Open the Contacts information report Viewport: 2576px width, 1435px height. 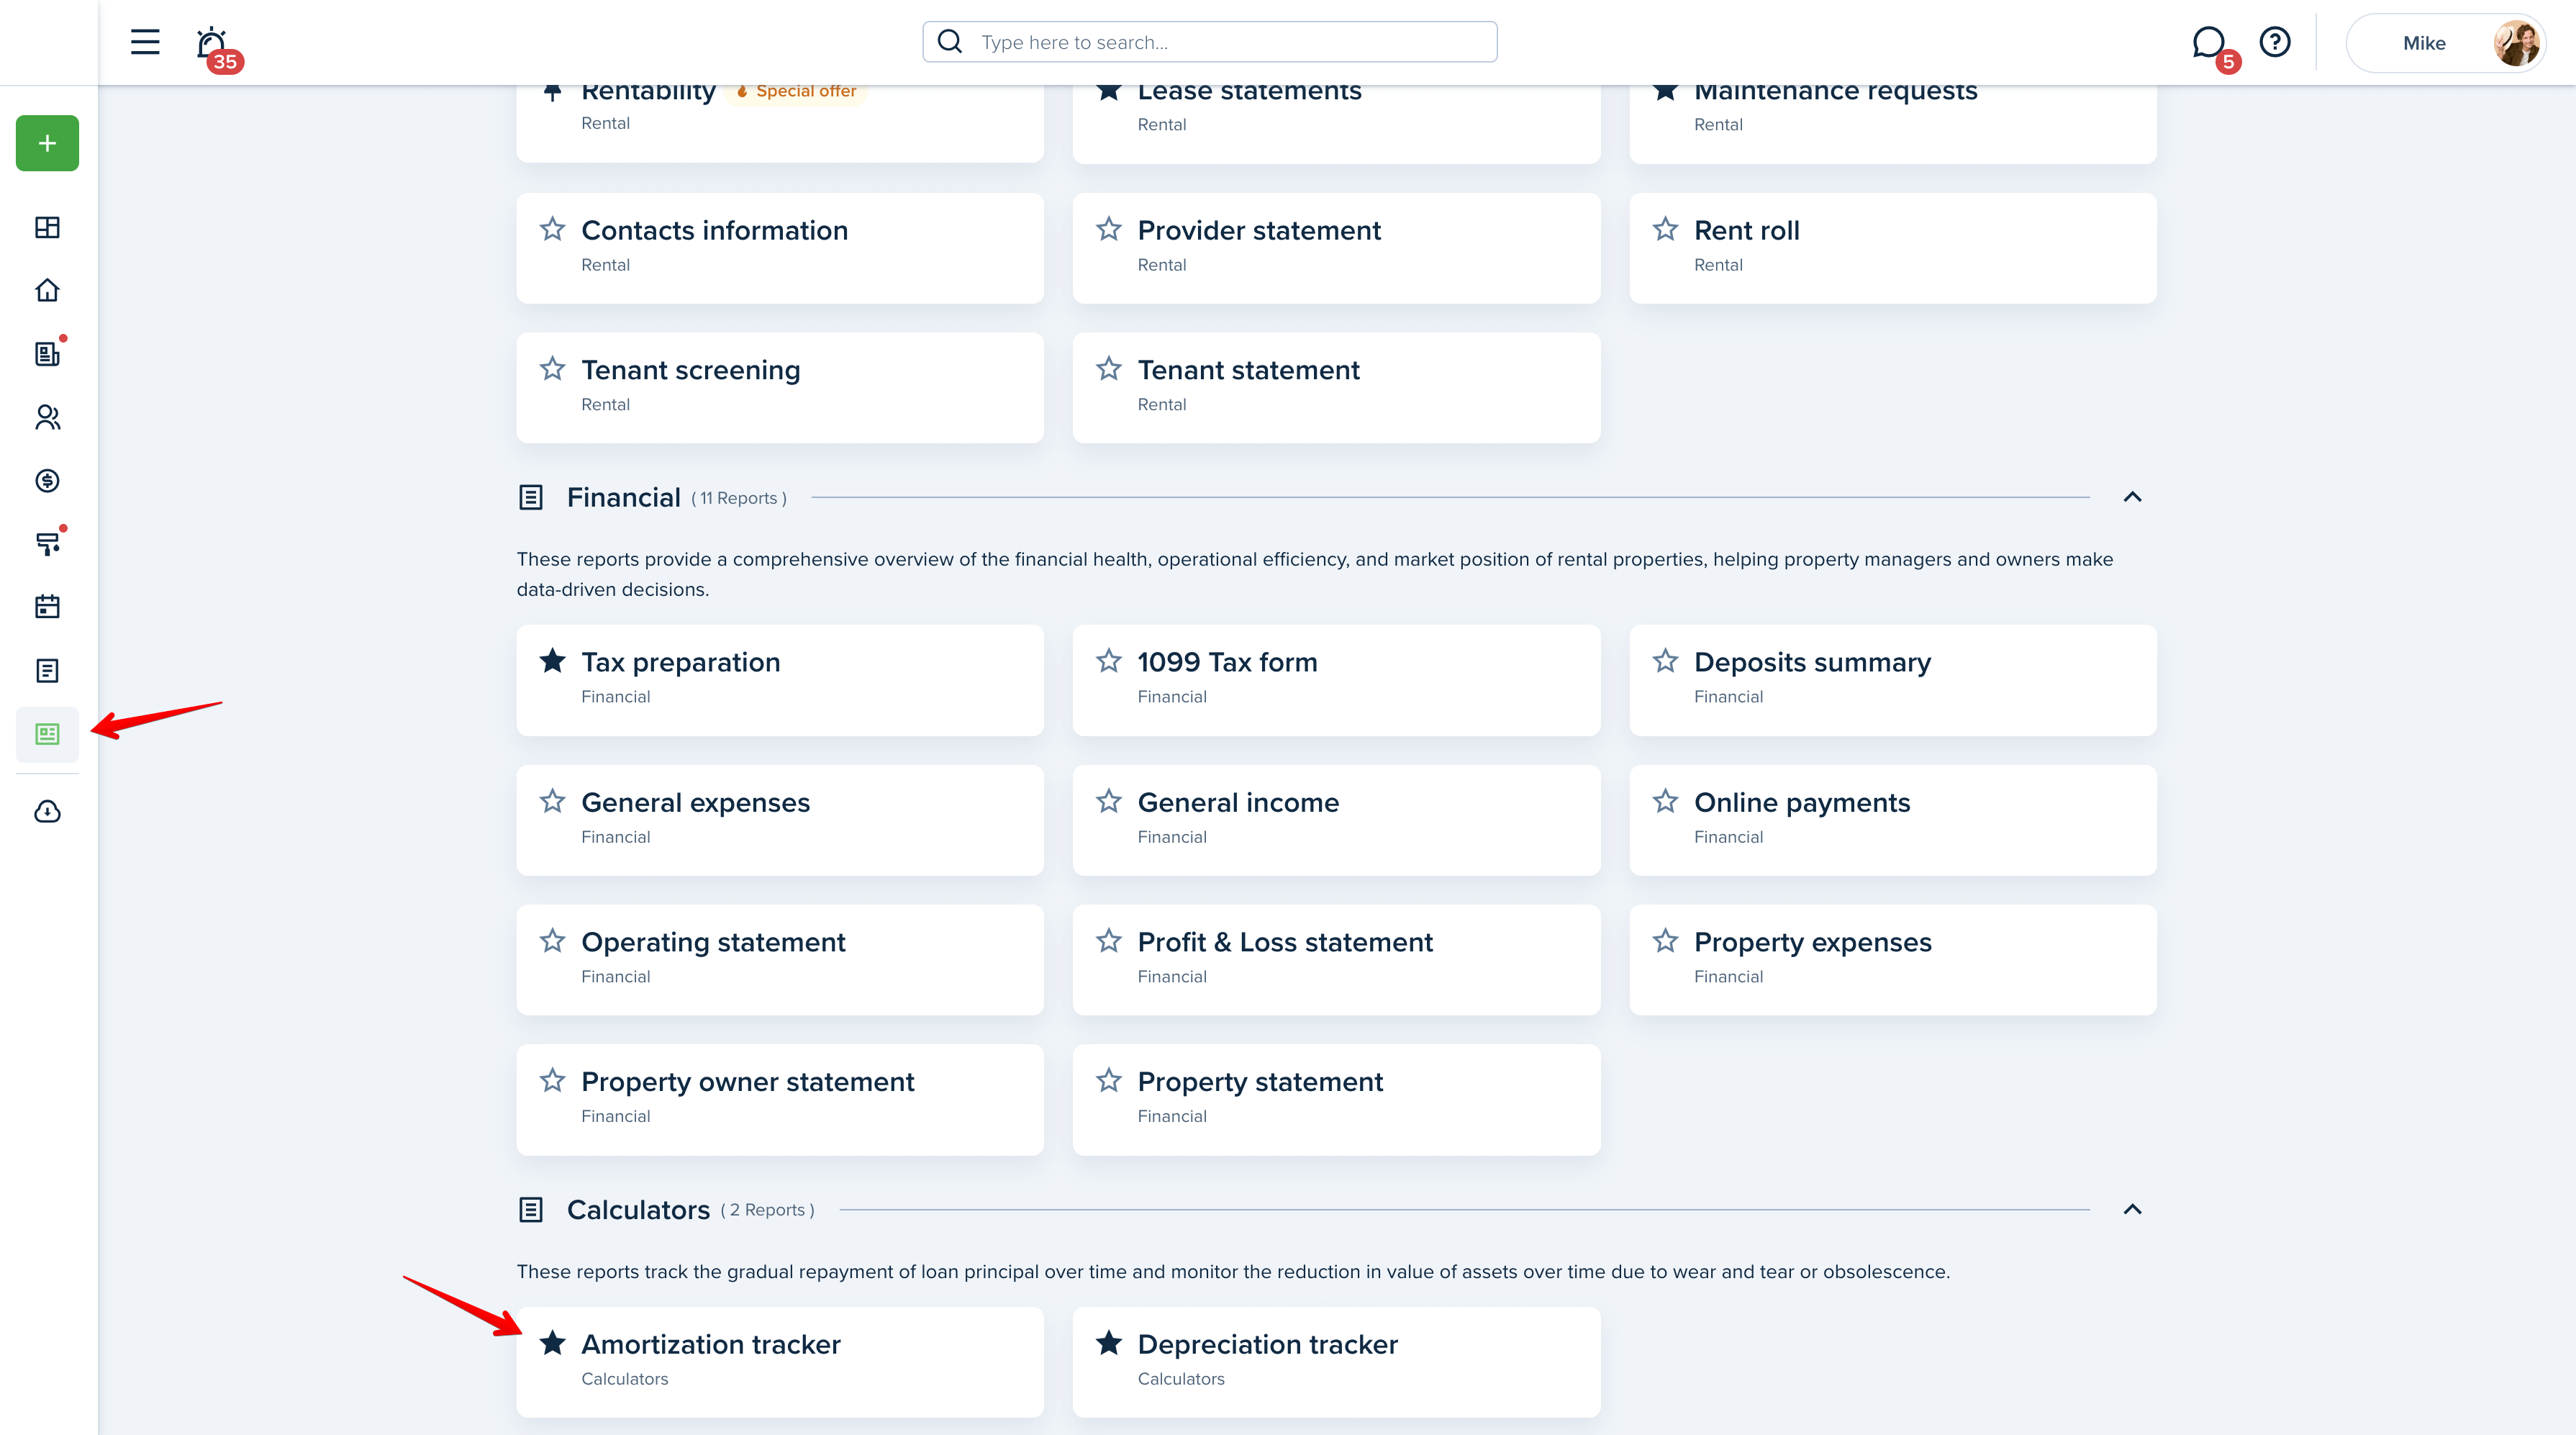point(780,248)
